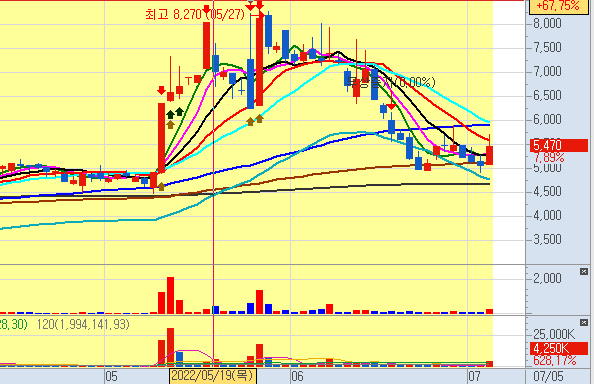
Task: Click the 05 month label on time axis
Action: (x=111, y=376)
